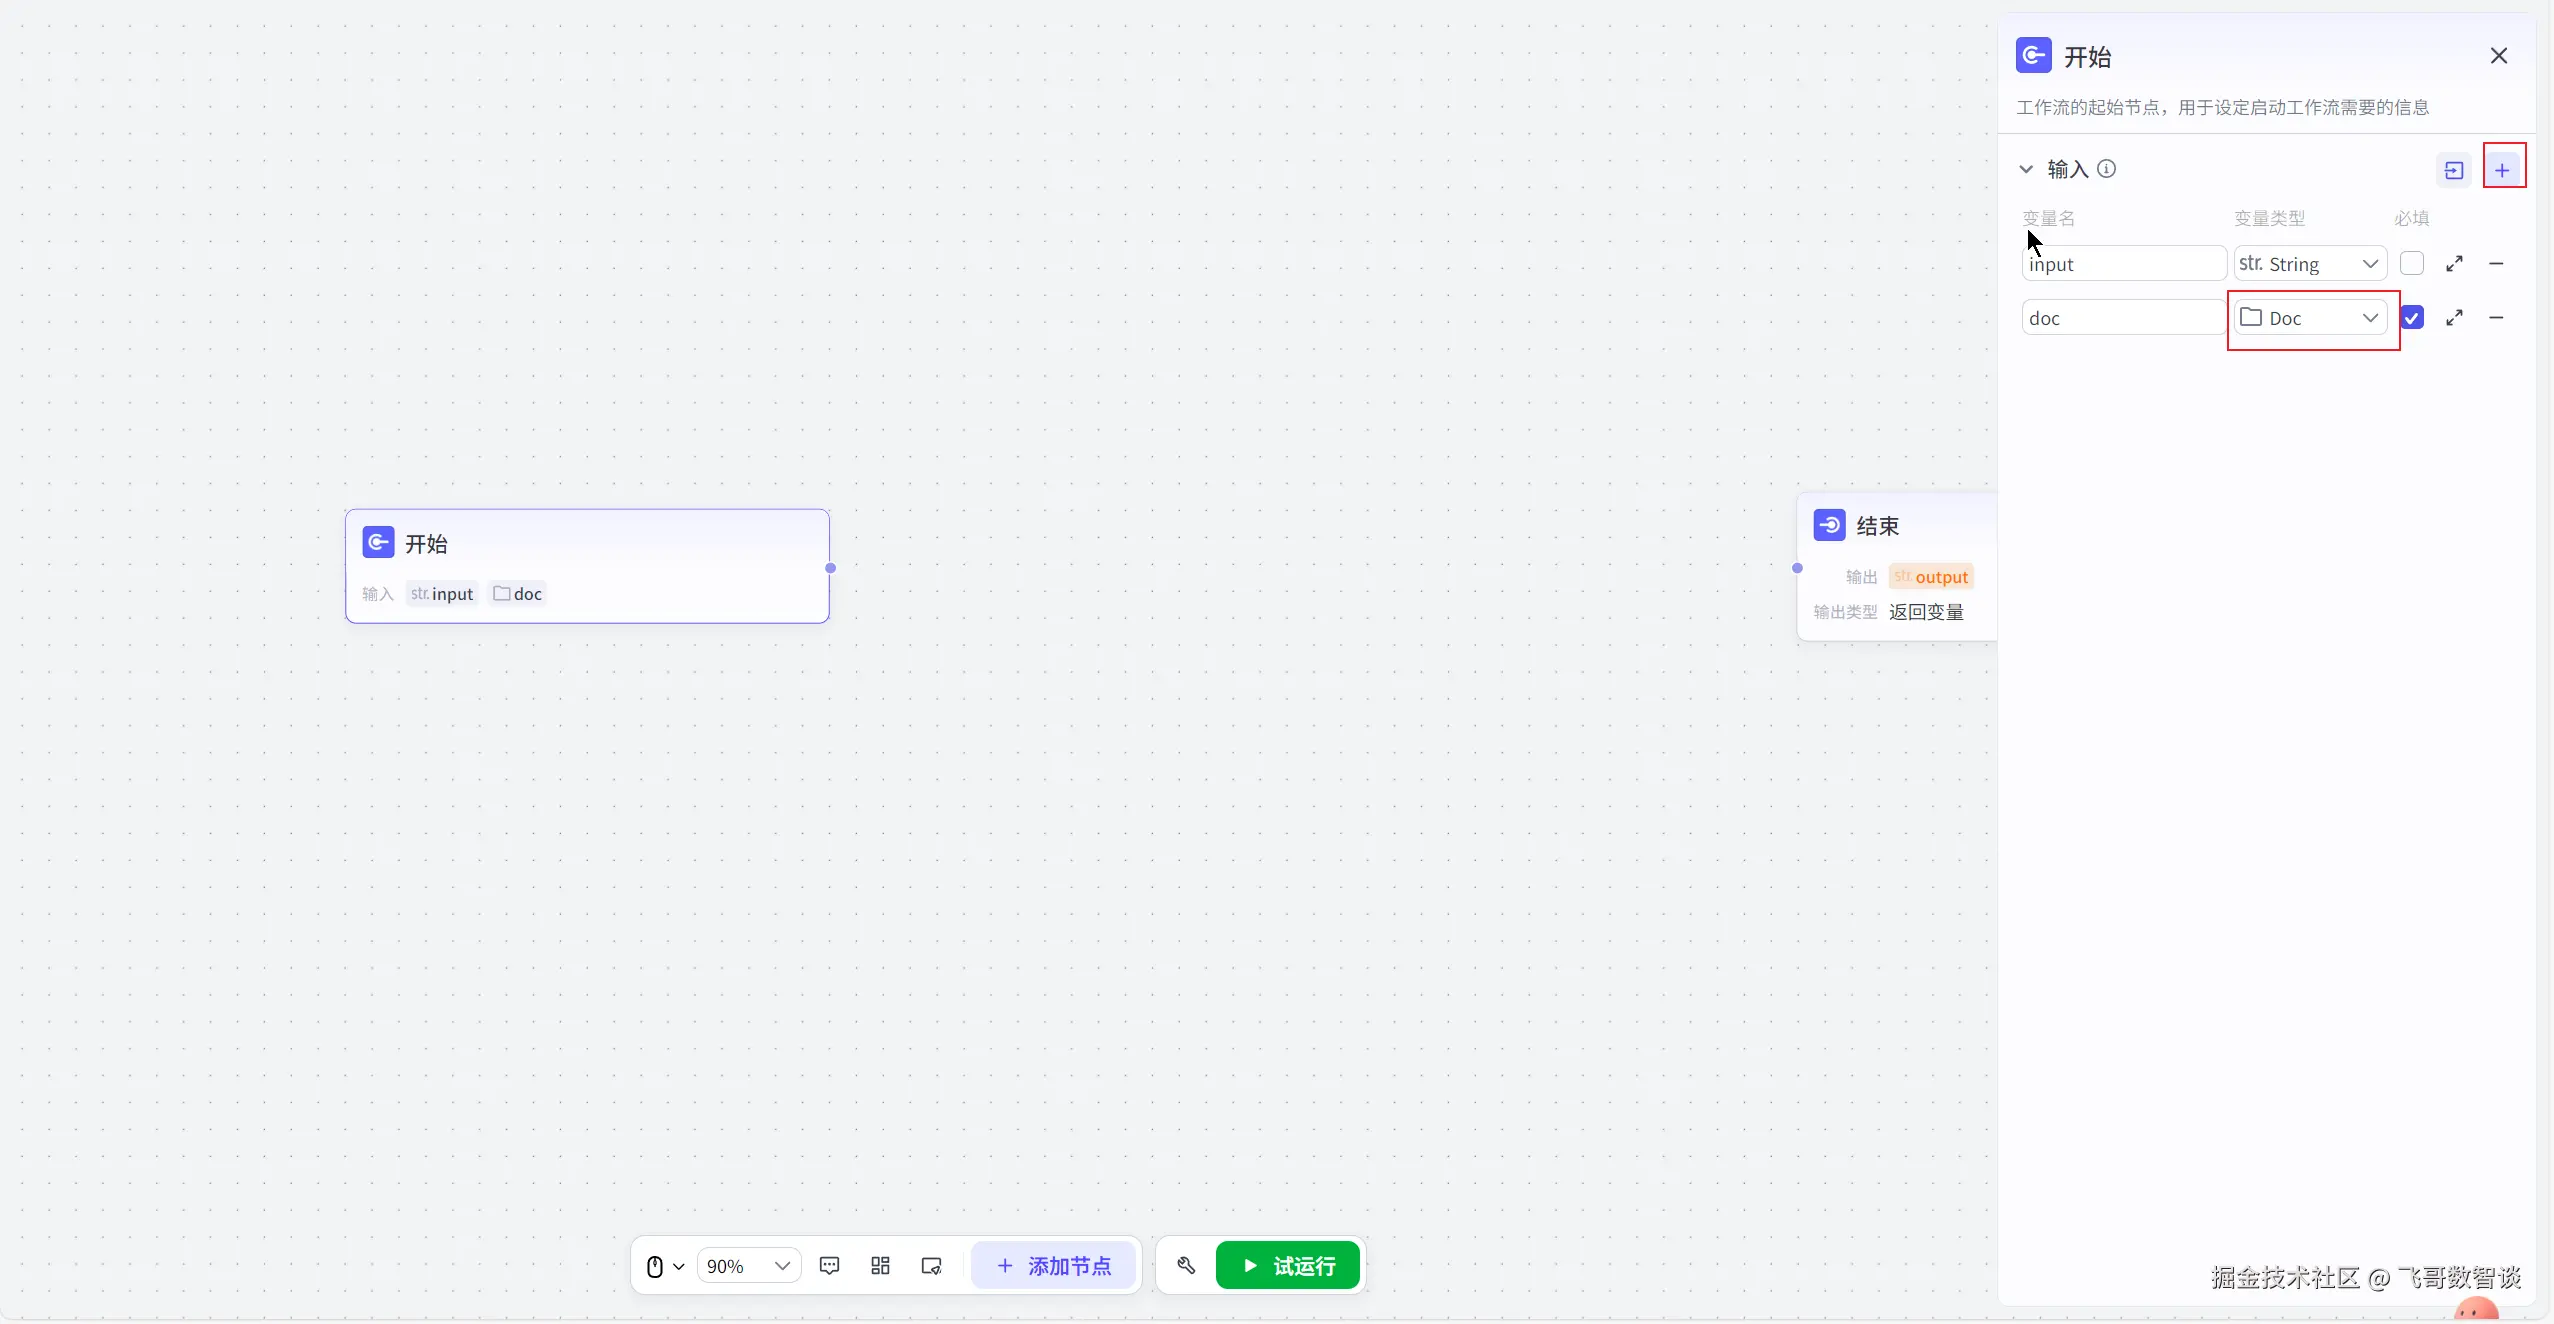
Task: Collapse the 输入 section chevron
Action: pyautogui.click(x=2026, y=169)
